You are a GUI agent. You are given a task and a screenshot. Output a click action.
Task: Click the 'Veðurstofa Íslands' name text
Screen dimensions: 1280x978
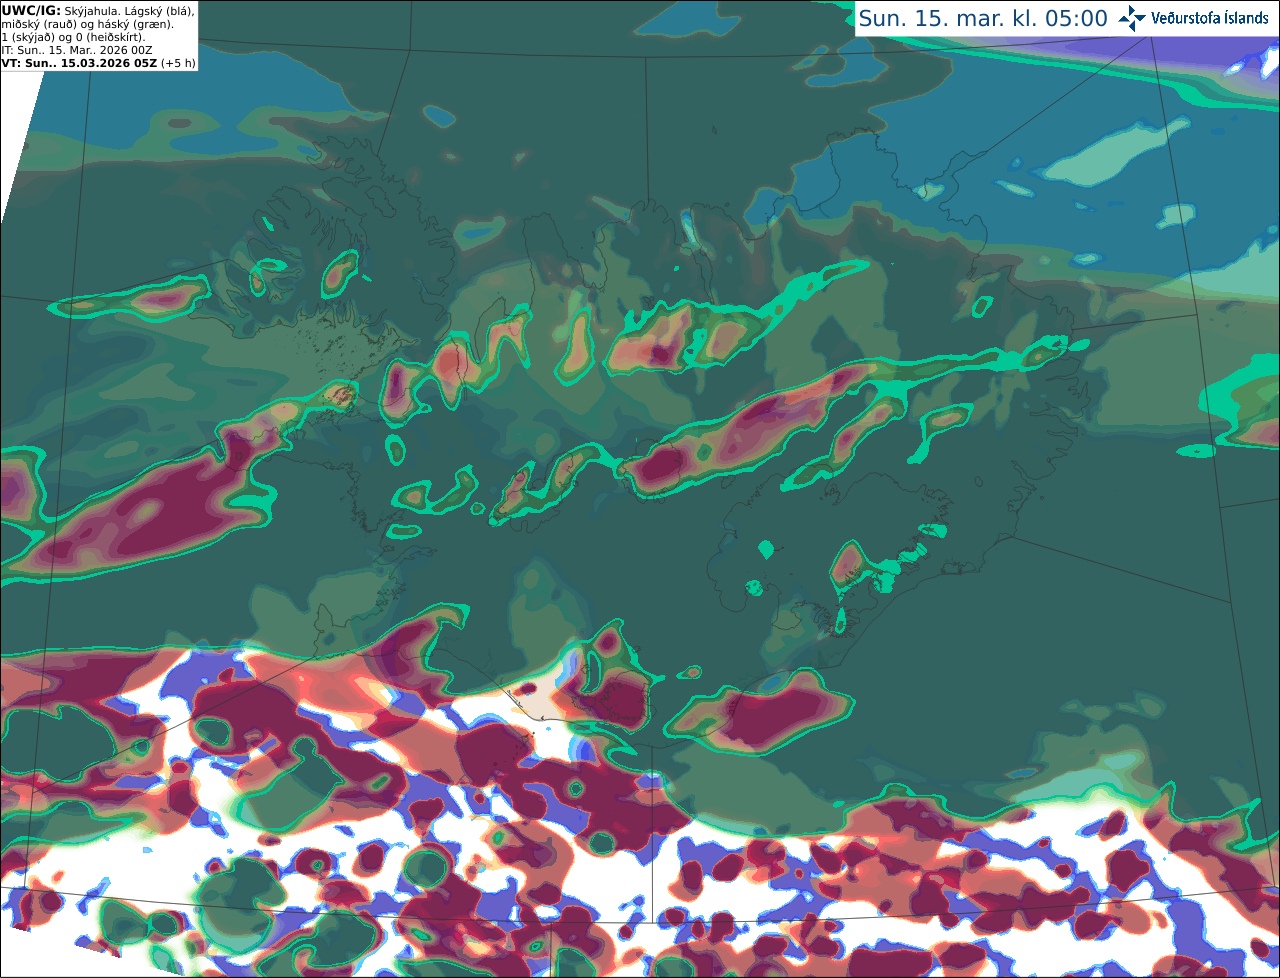point(1210,18)
